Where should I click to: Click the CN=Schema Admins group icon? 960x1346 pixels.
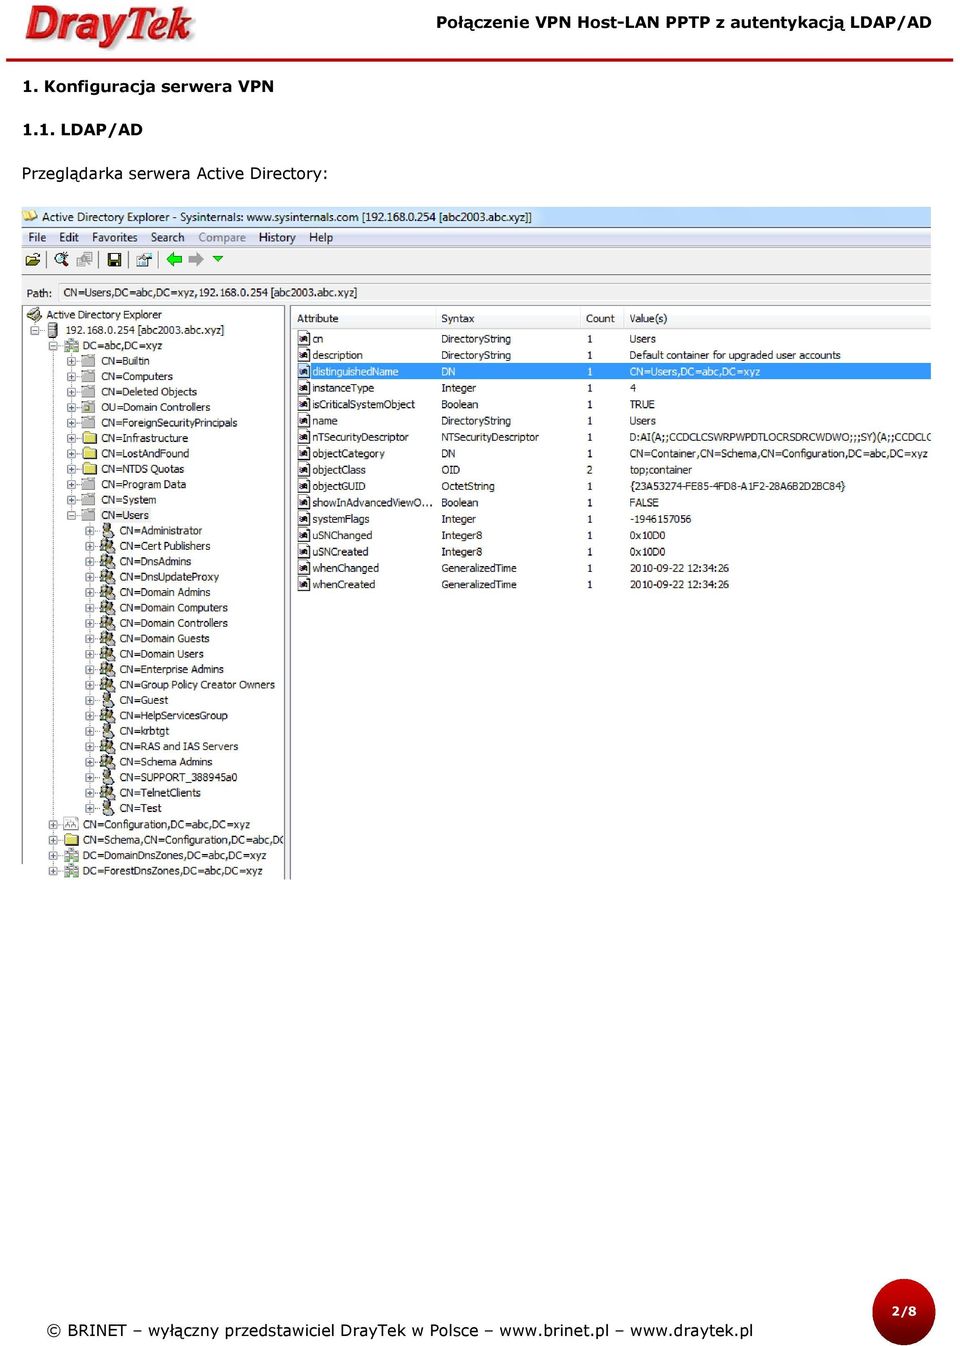(x=107, y=762)
